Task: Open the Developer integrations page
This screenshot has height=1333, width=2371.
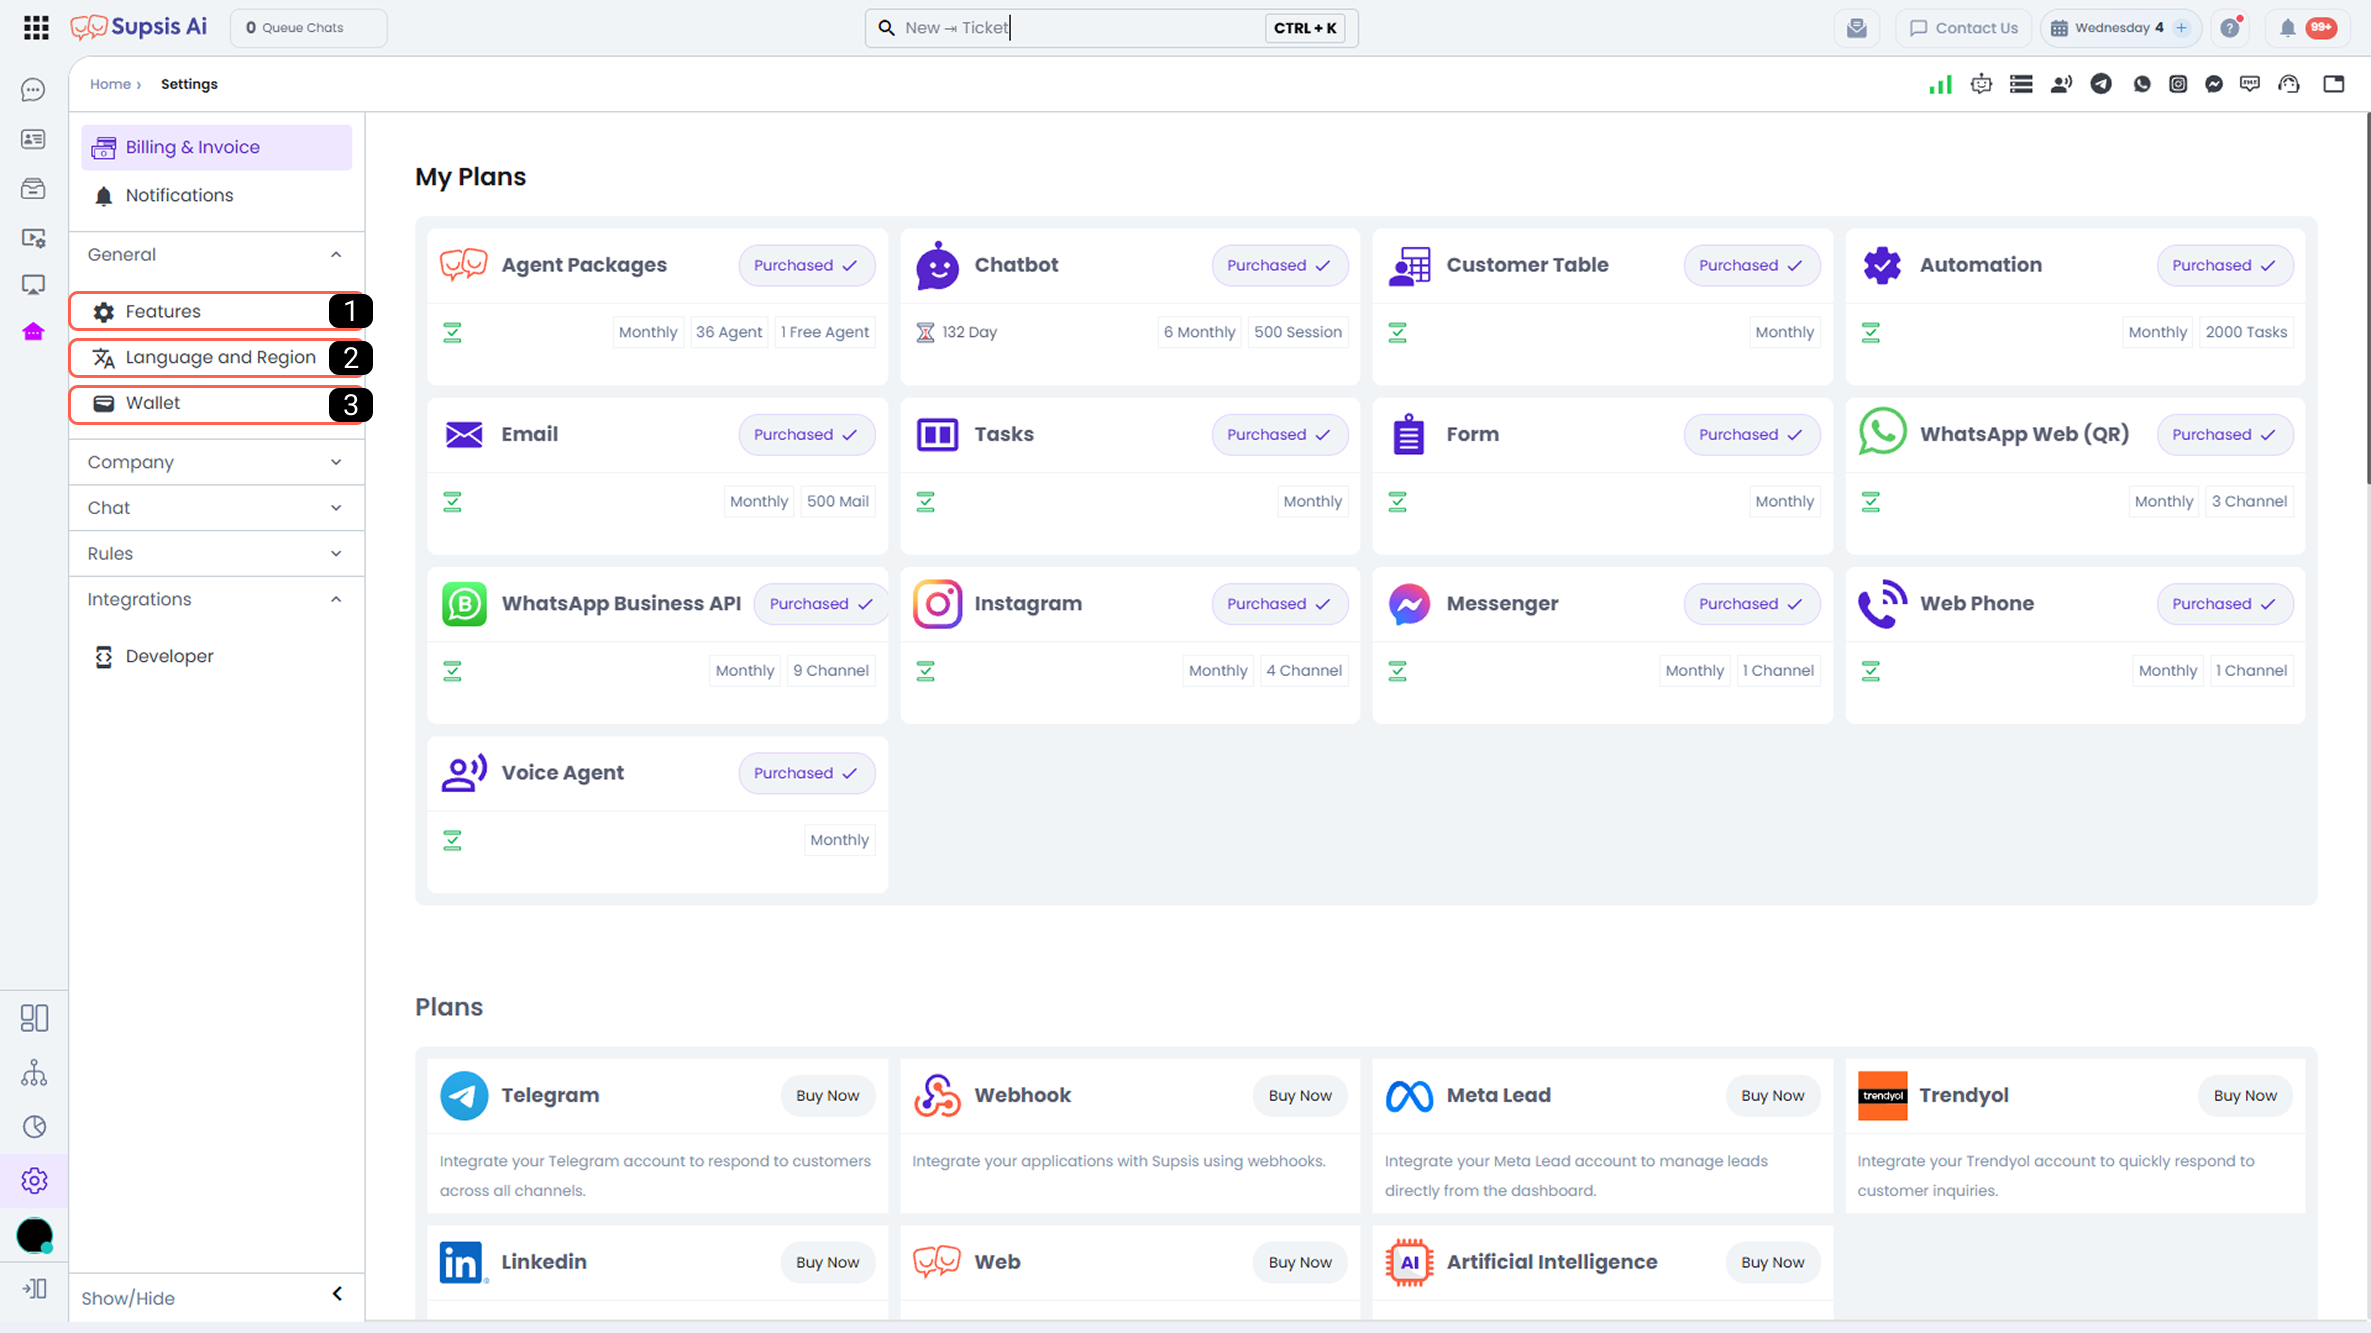Action: click(217, 656)
